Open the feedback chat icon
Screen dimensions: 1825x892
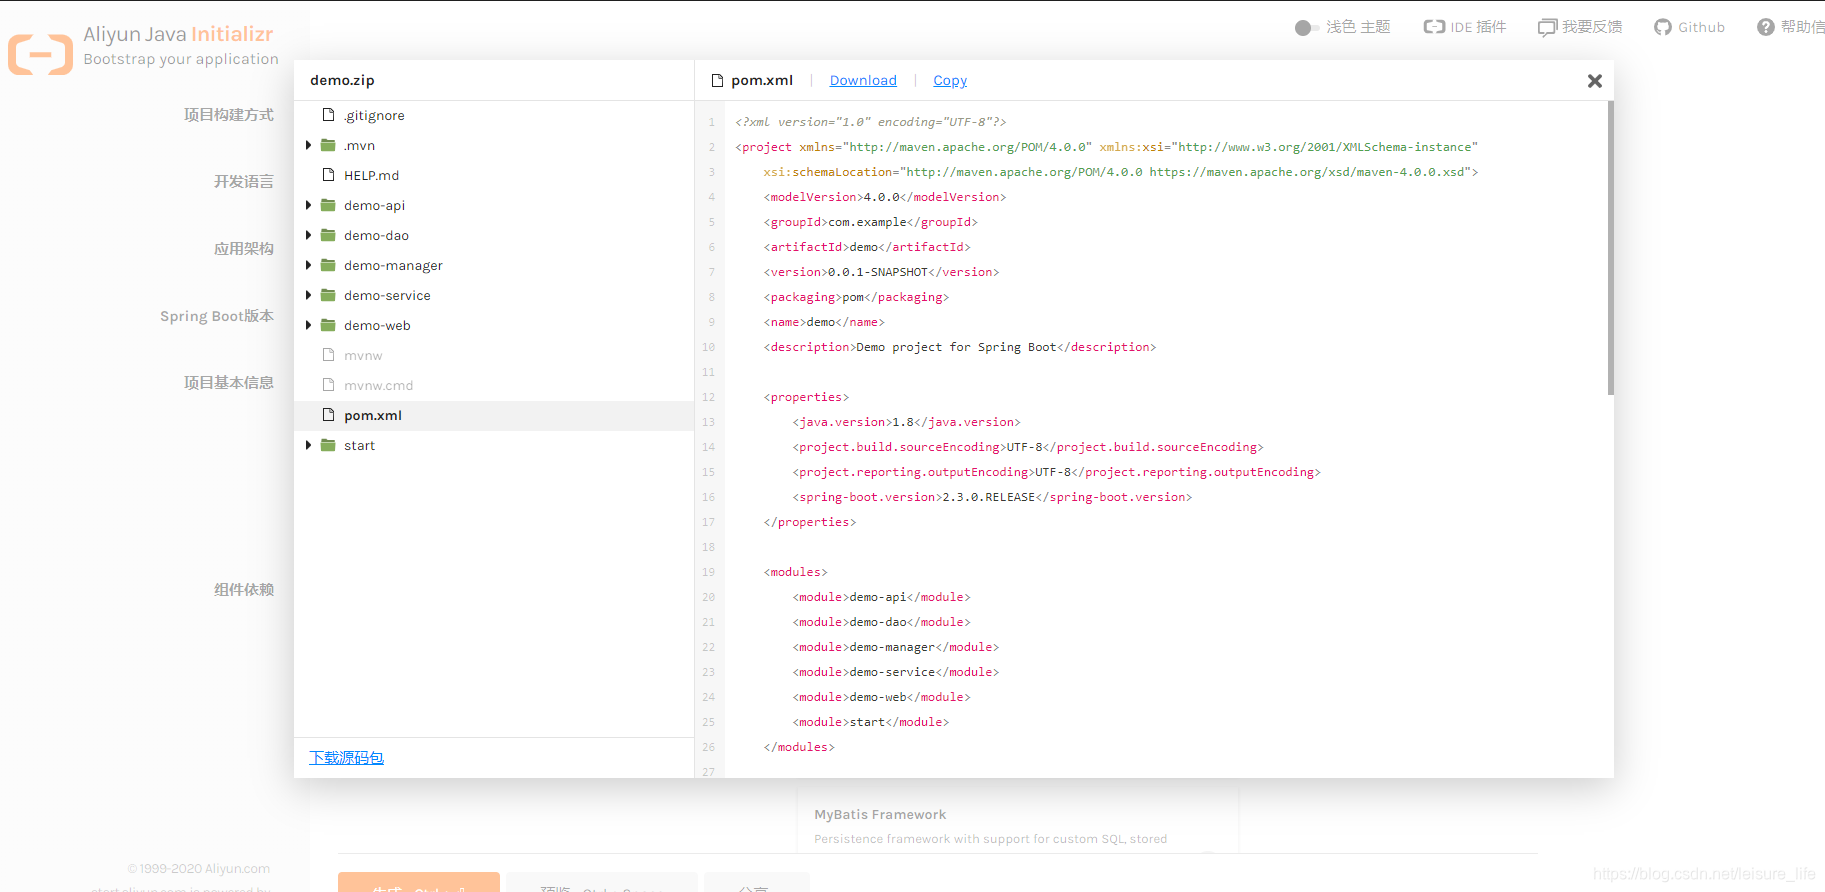(x=1548, y=27)
